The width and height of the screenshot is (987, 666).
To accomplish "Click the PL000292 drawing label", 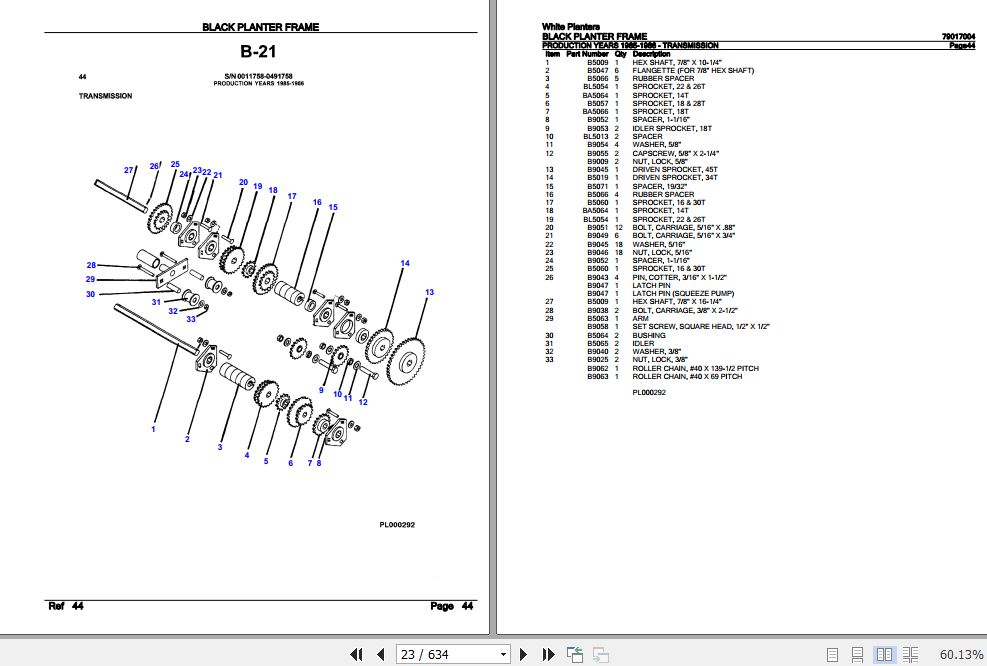I will pyautogui.click(x=396, y=523).
